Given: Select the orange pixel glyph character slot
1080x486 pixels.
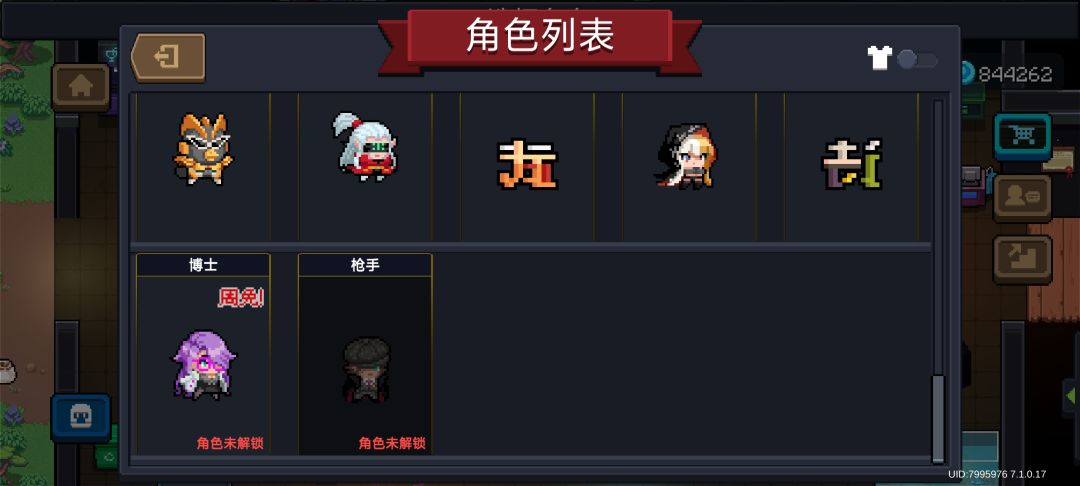Looking at the screenshot, I should click(527, 165).
